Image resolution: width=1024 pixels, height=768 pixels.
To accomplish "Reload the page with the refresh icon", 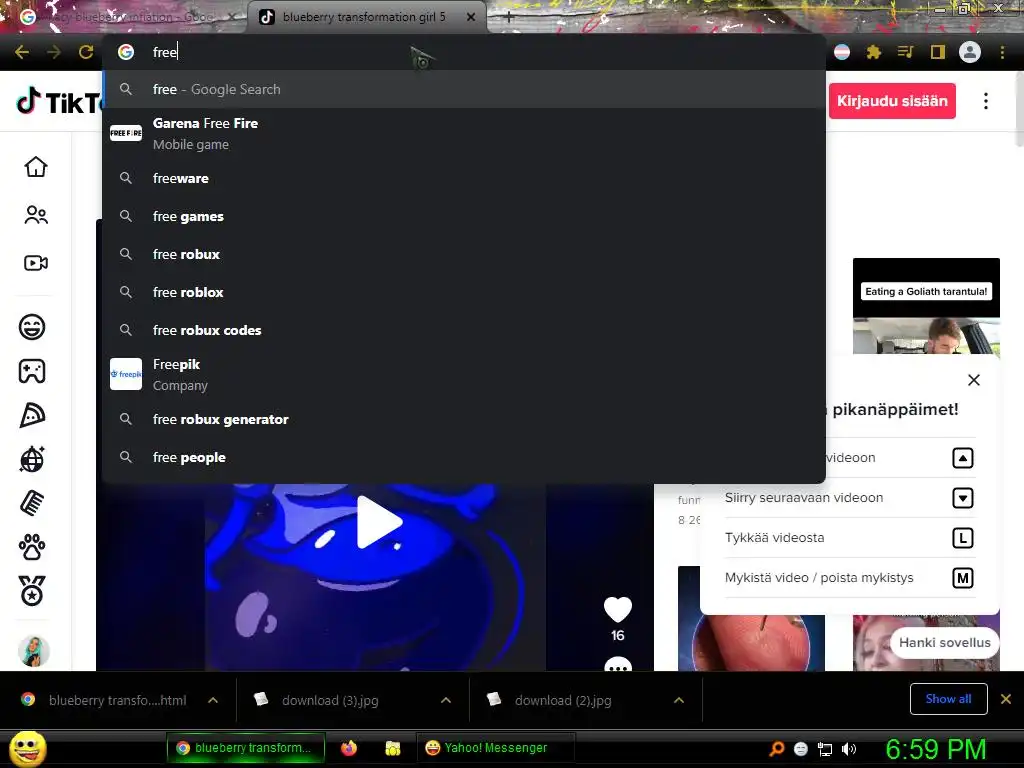I will pyautogui.click(x=86, y=52).
